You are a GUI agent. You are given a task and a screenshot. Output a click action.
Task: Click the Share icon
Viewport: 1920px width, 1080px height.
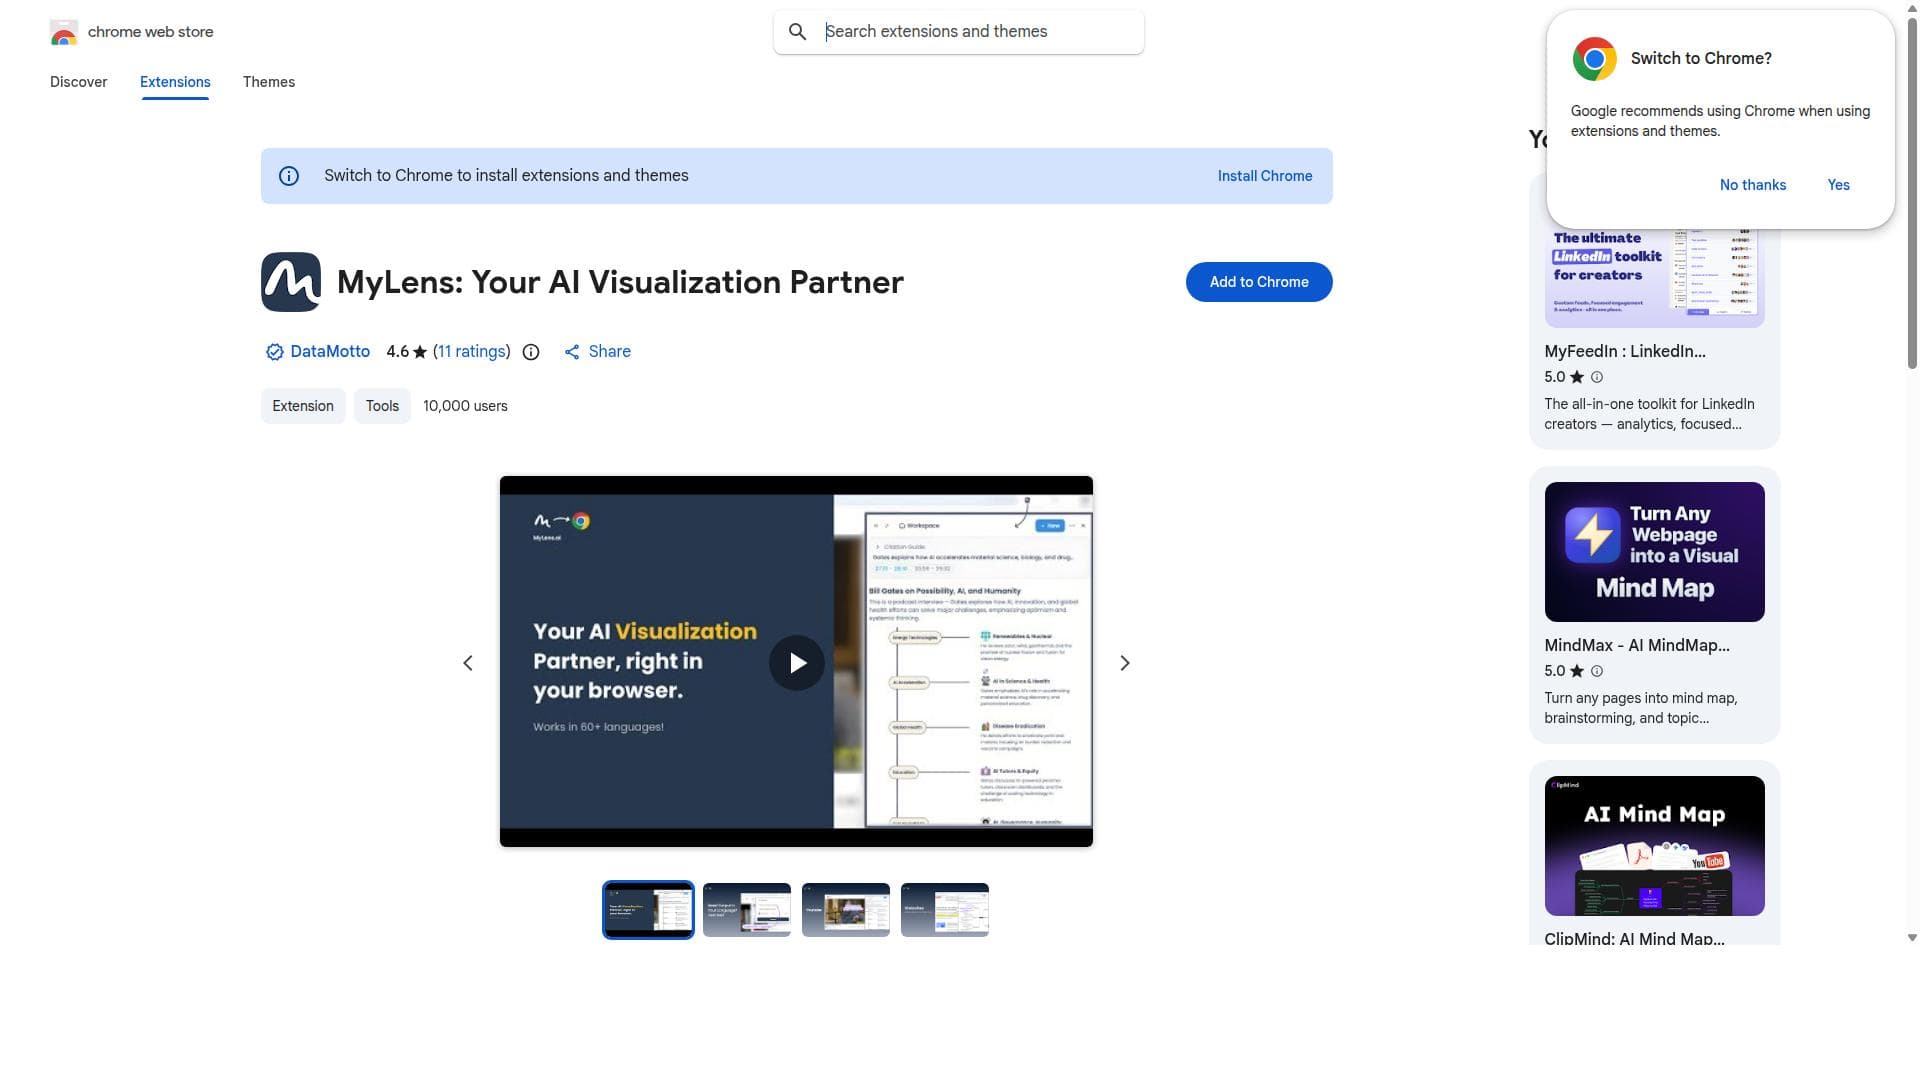point(572,352)
